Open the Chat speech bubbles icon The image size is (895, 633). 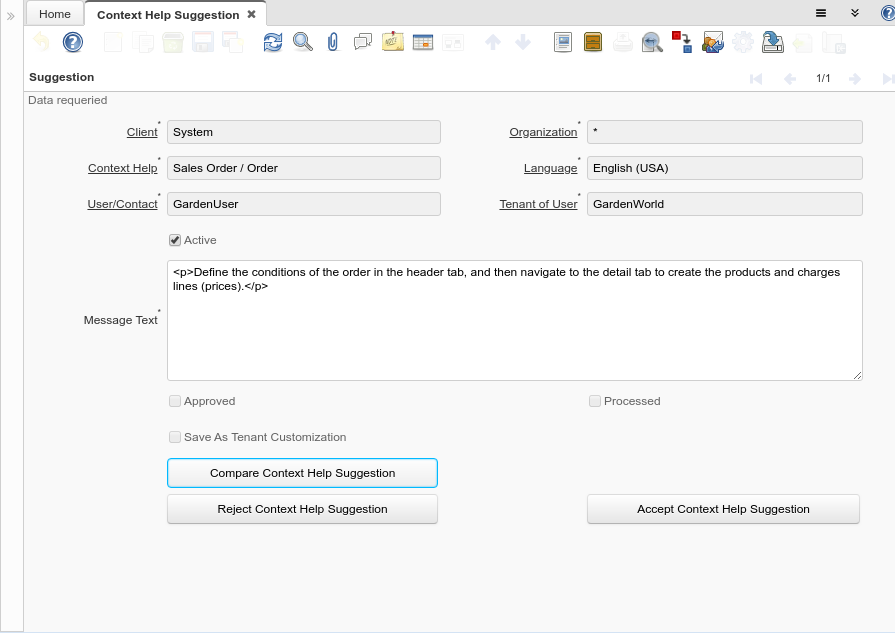pyautogui.click(x=363, y=42)
